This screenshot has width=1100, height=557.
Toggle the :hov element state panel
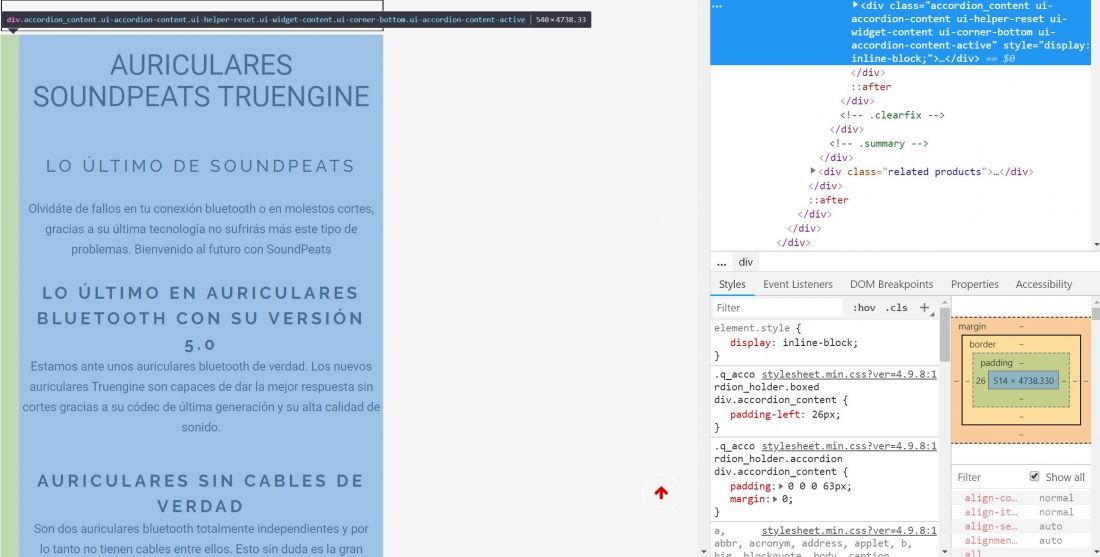point(864,307)
